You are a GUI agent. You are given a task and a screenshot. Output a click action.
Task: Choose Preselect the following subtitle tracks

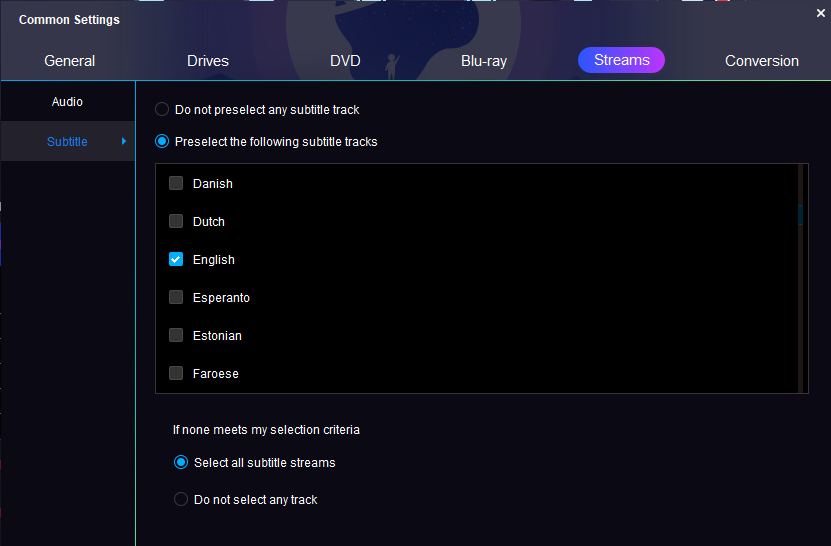pyautogui.click(x=162, y=142)
